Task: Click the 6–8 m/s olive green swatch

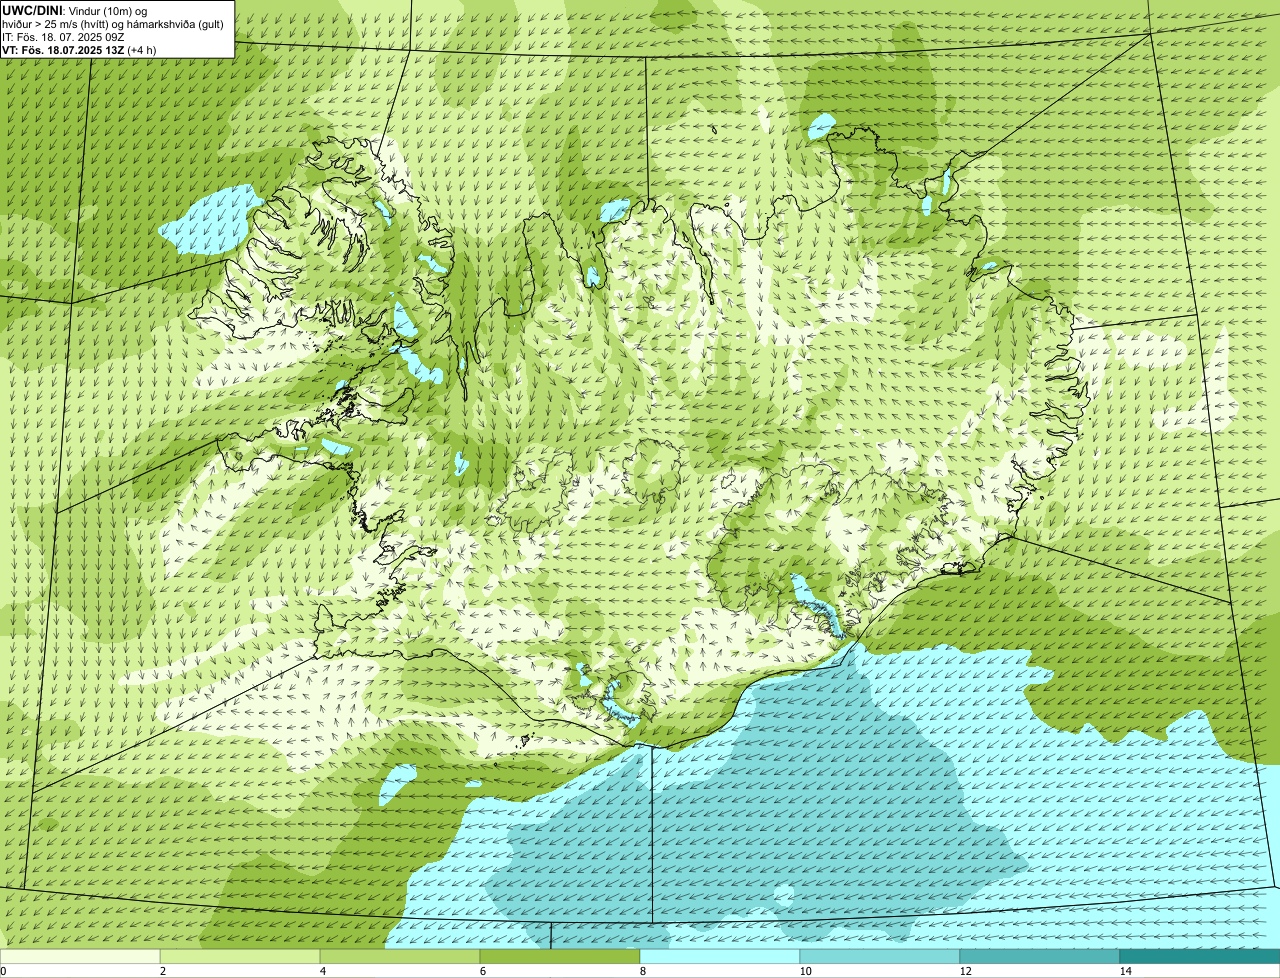Action: (x=560, y=956)
